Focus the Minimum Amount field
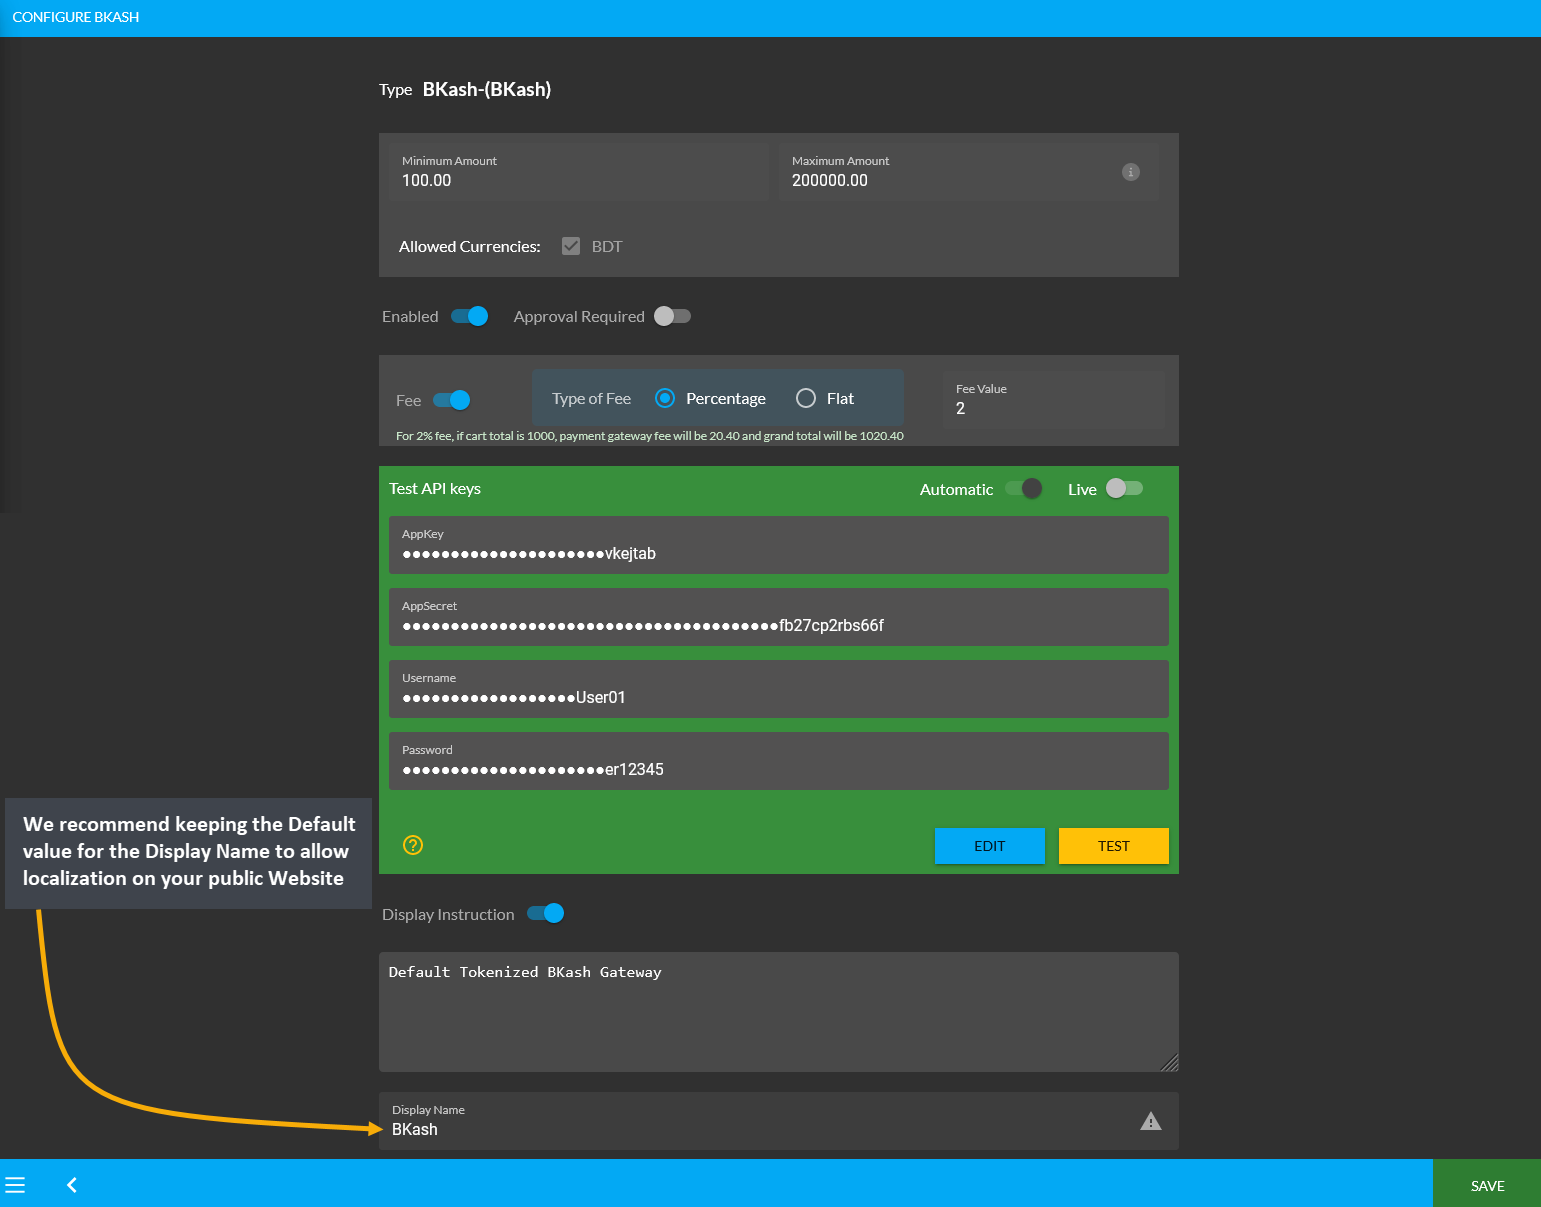The image size is (1541, 1207). [579, 172]
